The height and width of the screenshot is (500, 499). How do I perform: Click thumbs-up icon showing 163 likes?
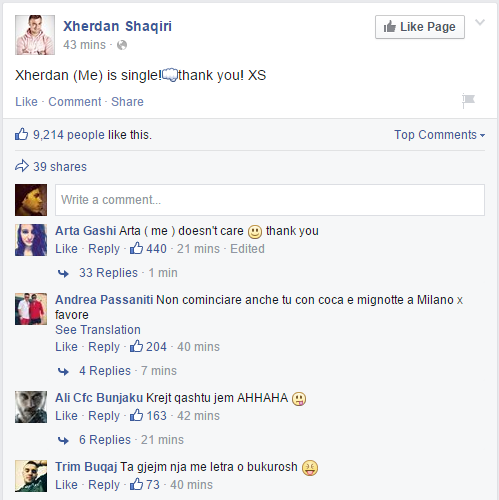pos(136,415)
